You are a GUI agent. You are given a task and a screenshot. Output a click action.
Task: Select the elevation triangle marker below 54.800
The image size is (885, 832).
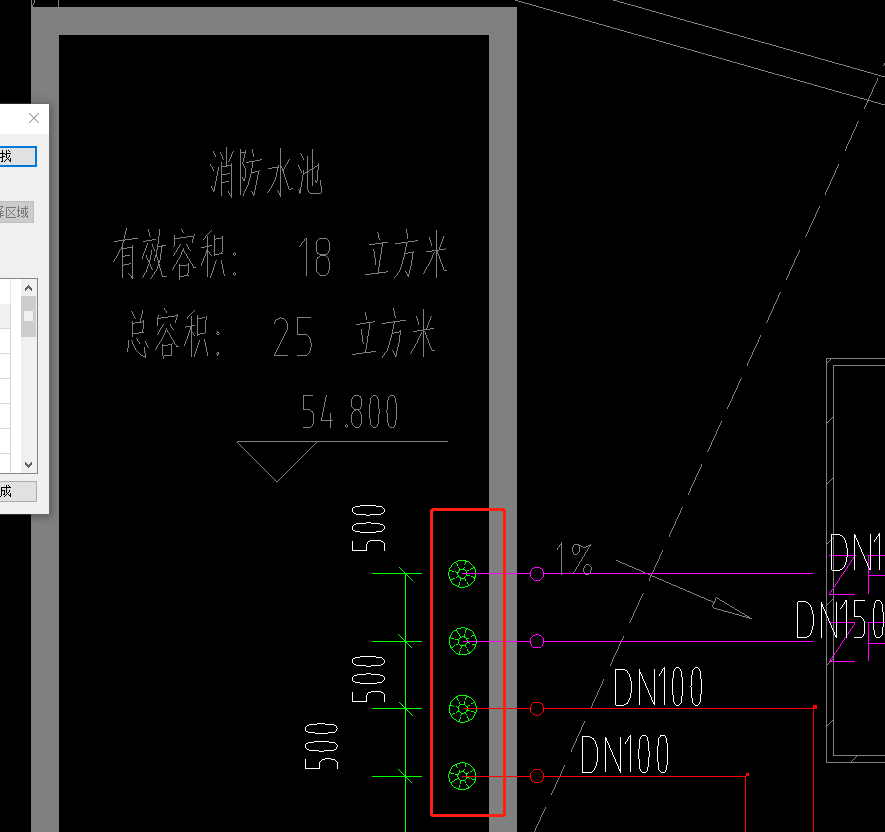tap(277, 461)
